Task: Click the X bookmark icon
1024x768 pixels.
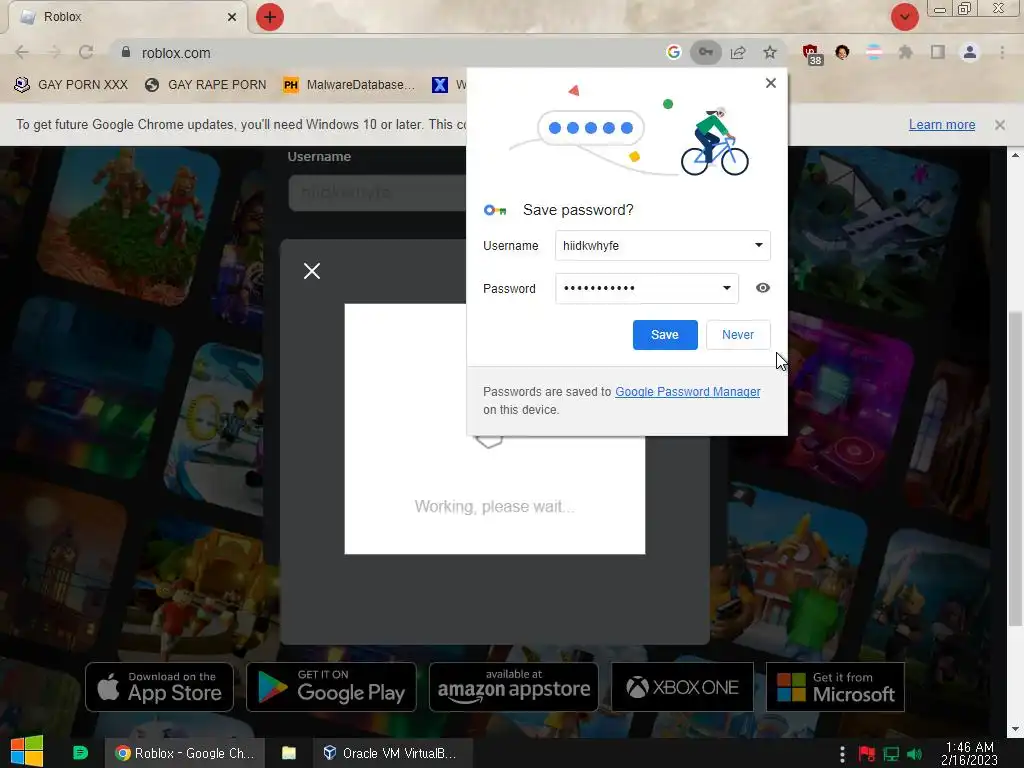Action: pos(440,85)
